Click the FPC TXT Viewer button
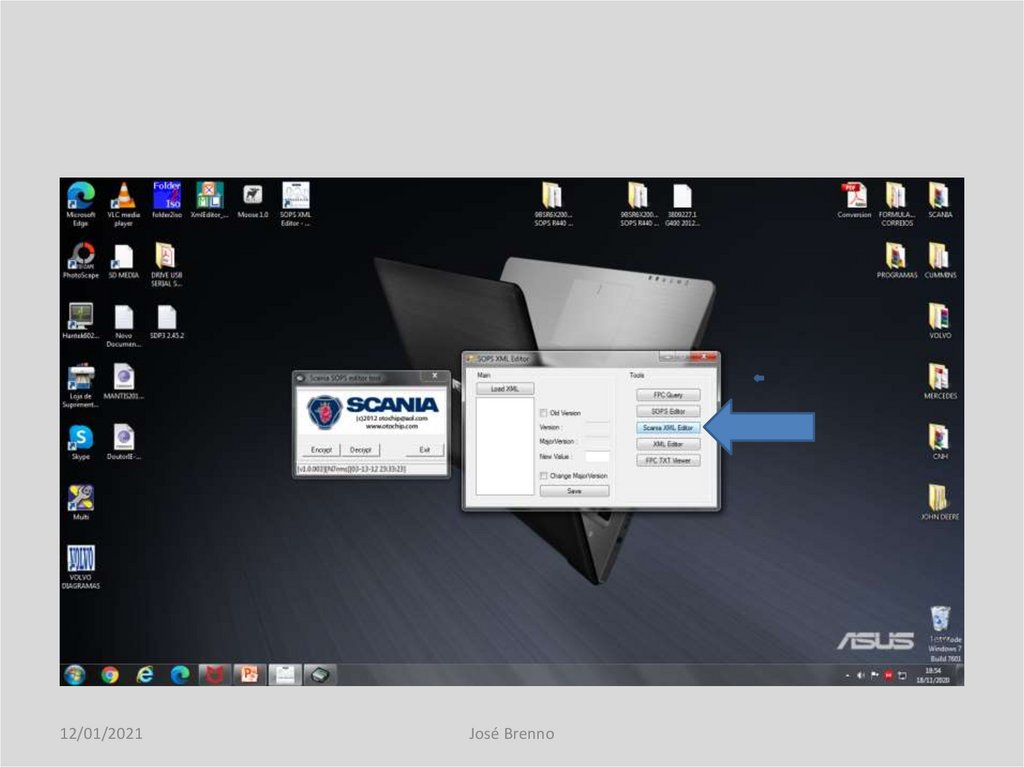Screen dimensions: 1024x767 coord(668,461)
